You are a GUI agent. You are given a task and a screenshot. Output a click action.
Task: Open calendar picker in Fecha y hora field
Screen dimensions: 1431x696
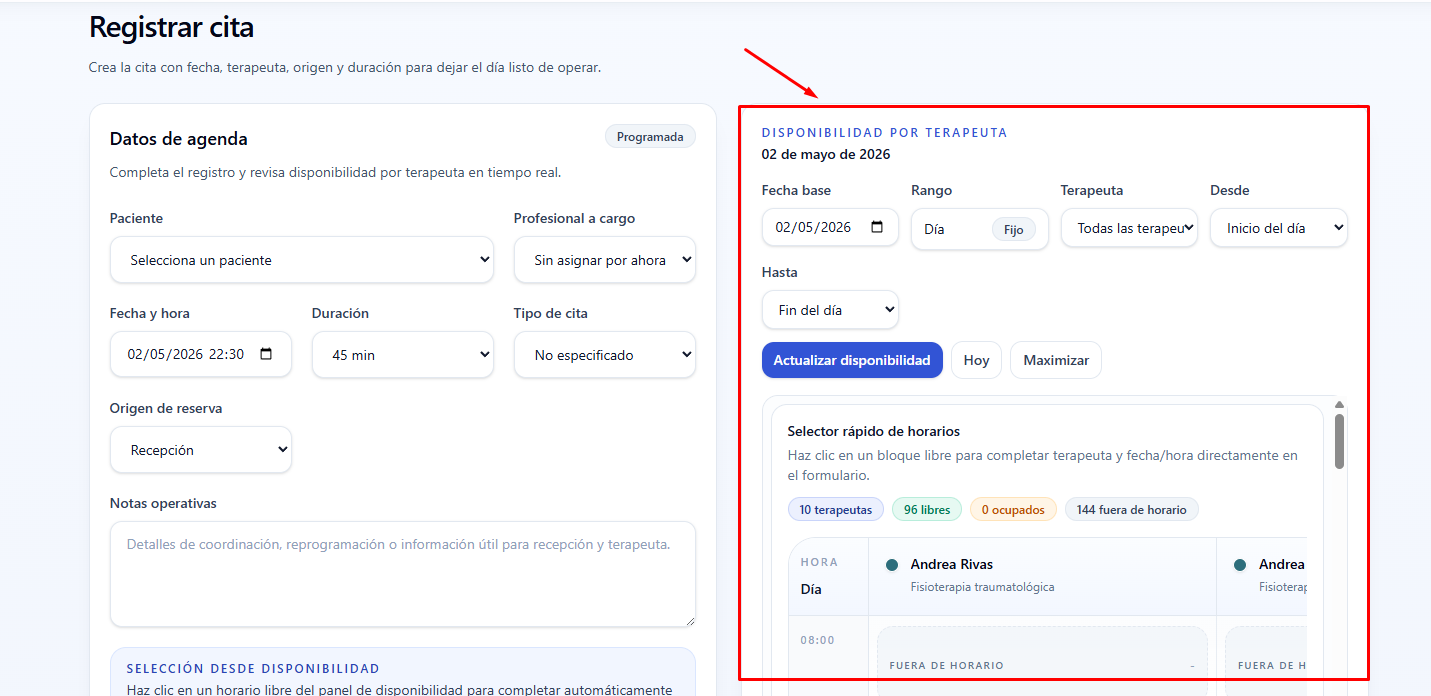(x=266, y=354)
